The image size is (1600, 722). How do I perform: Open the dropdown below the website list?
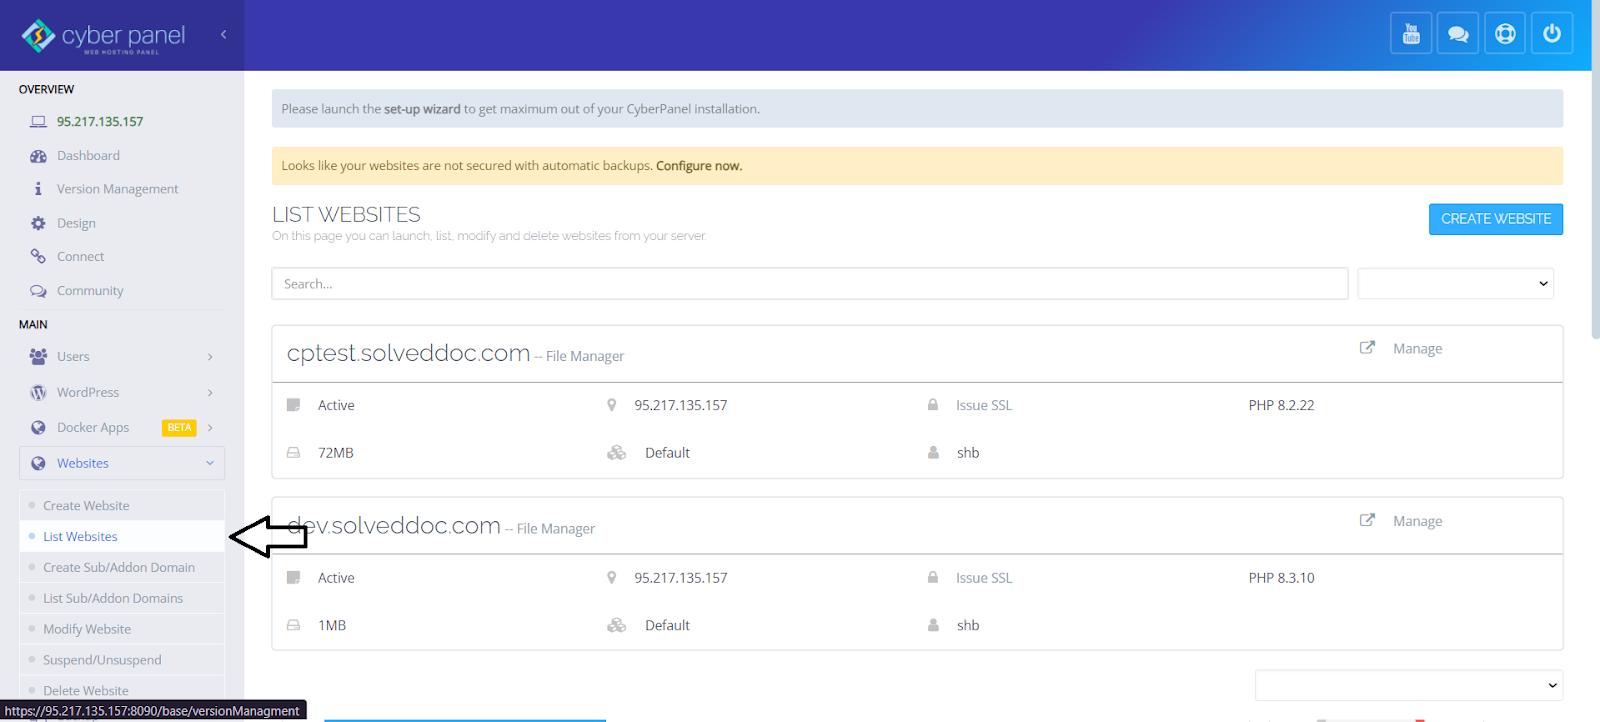click(x=1409, y=685)
